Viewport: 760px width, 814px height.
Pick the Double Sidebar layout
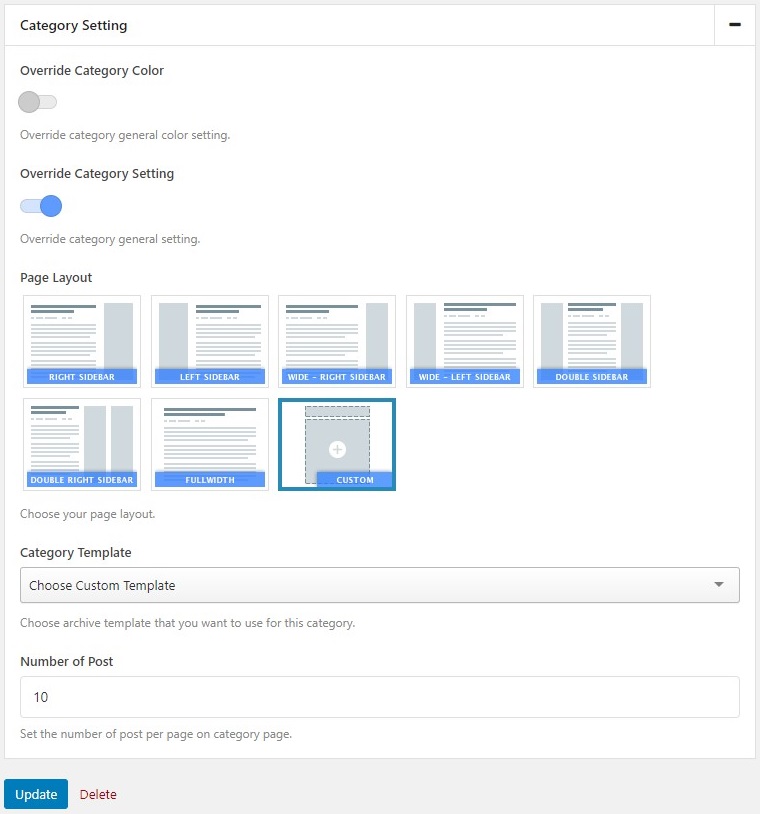click(592, 342)
